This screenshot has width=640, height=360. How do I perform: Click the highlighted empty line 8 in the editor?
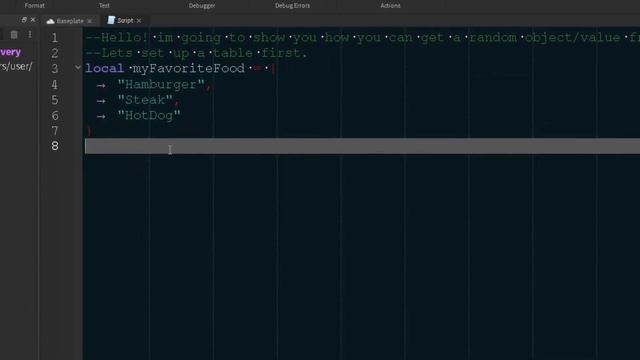362,146
